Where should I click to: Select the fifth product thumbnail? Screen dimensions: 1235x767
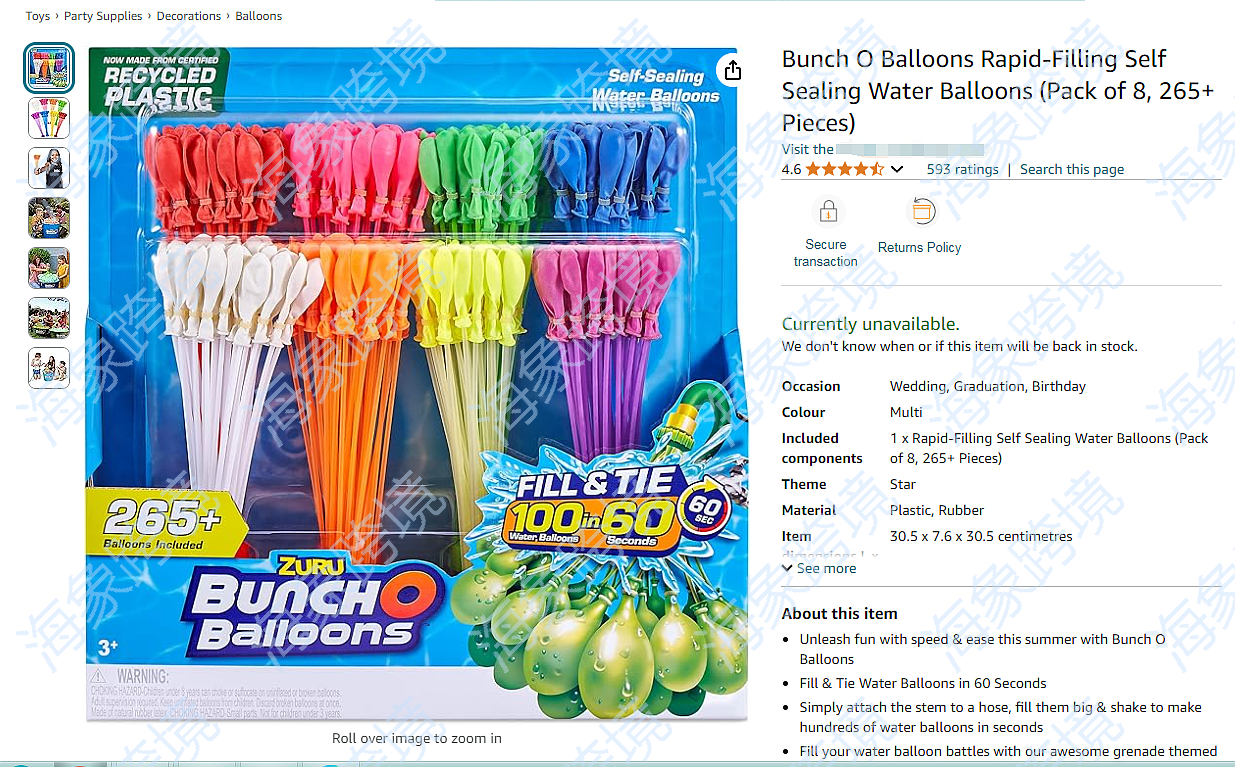coord(49,268)
